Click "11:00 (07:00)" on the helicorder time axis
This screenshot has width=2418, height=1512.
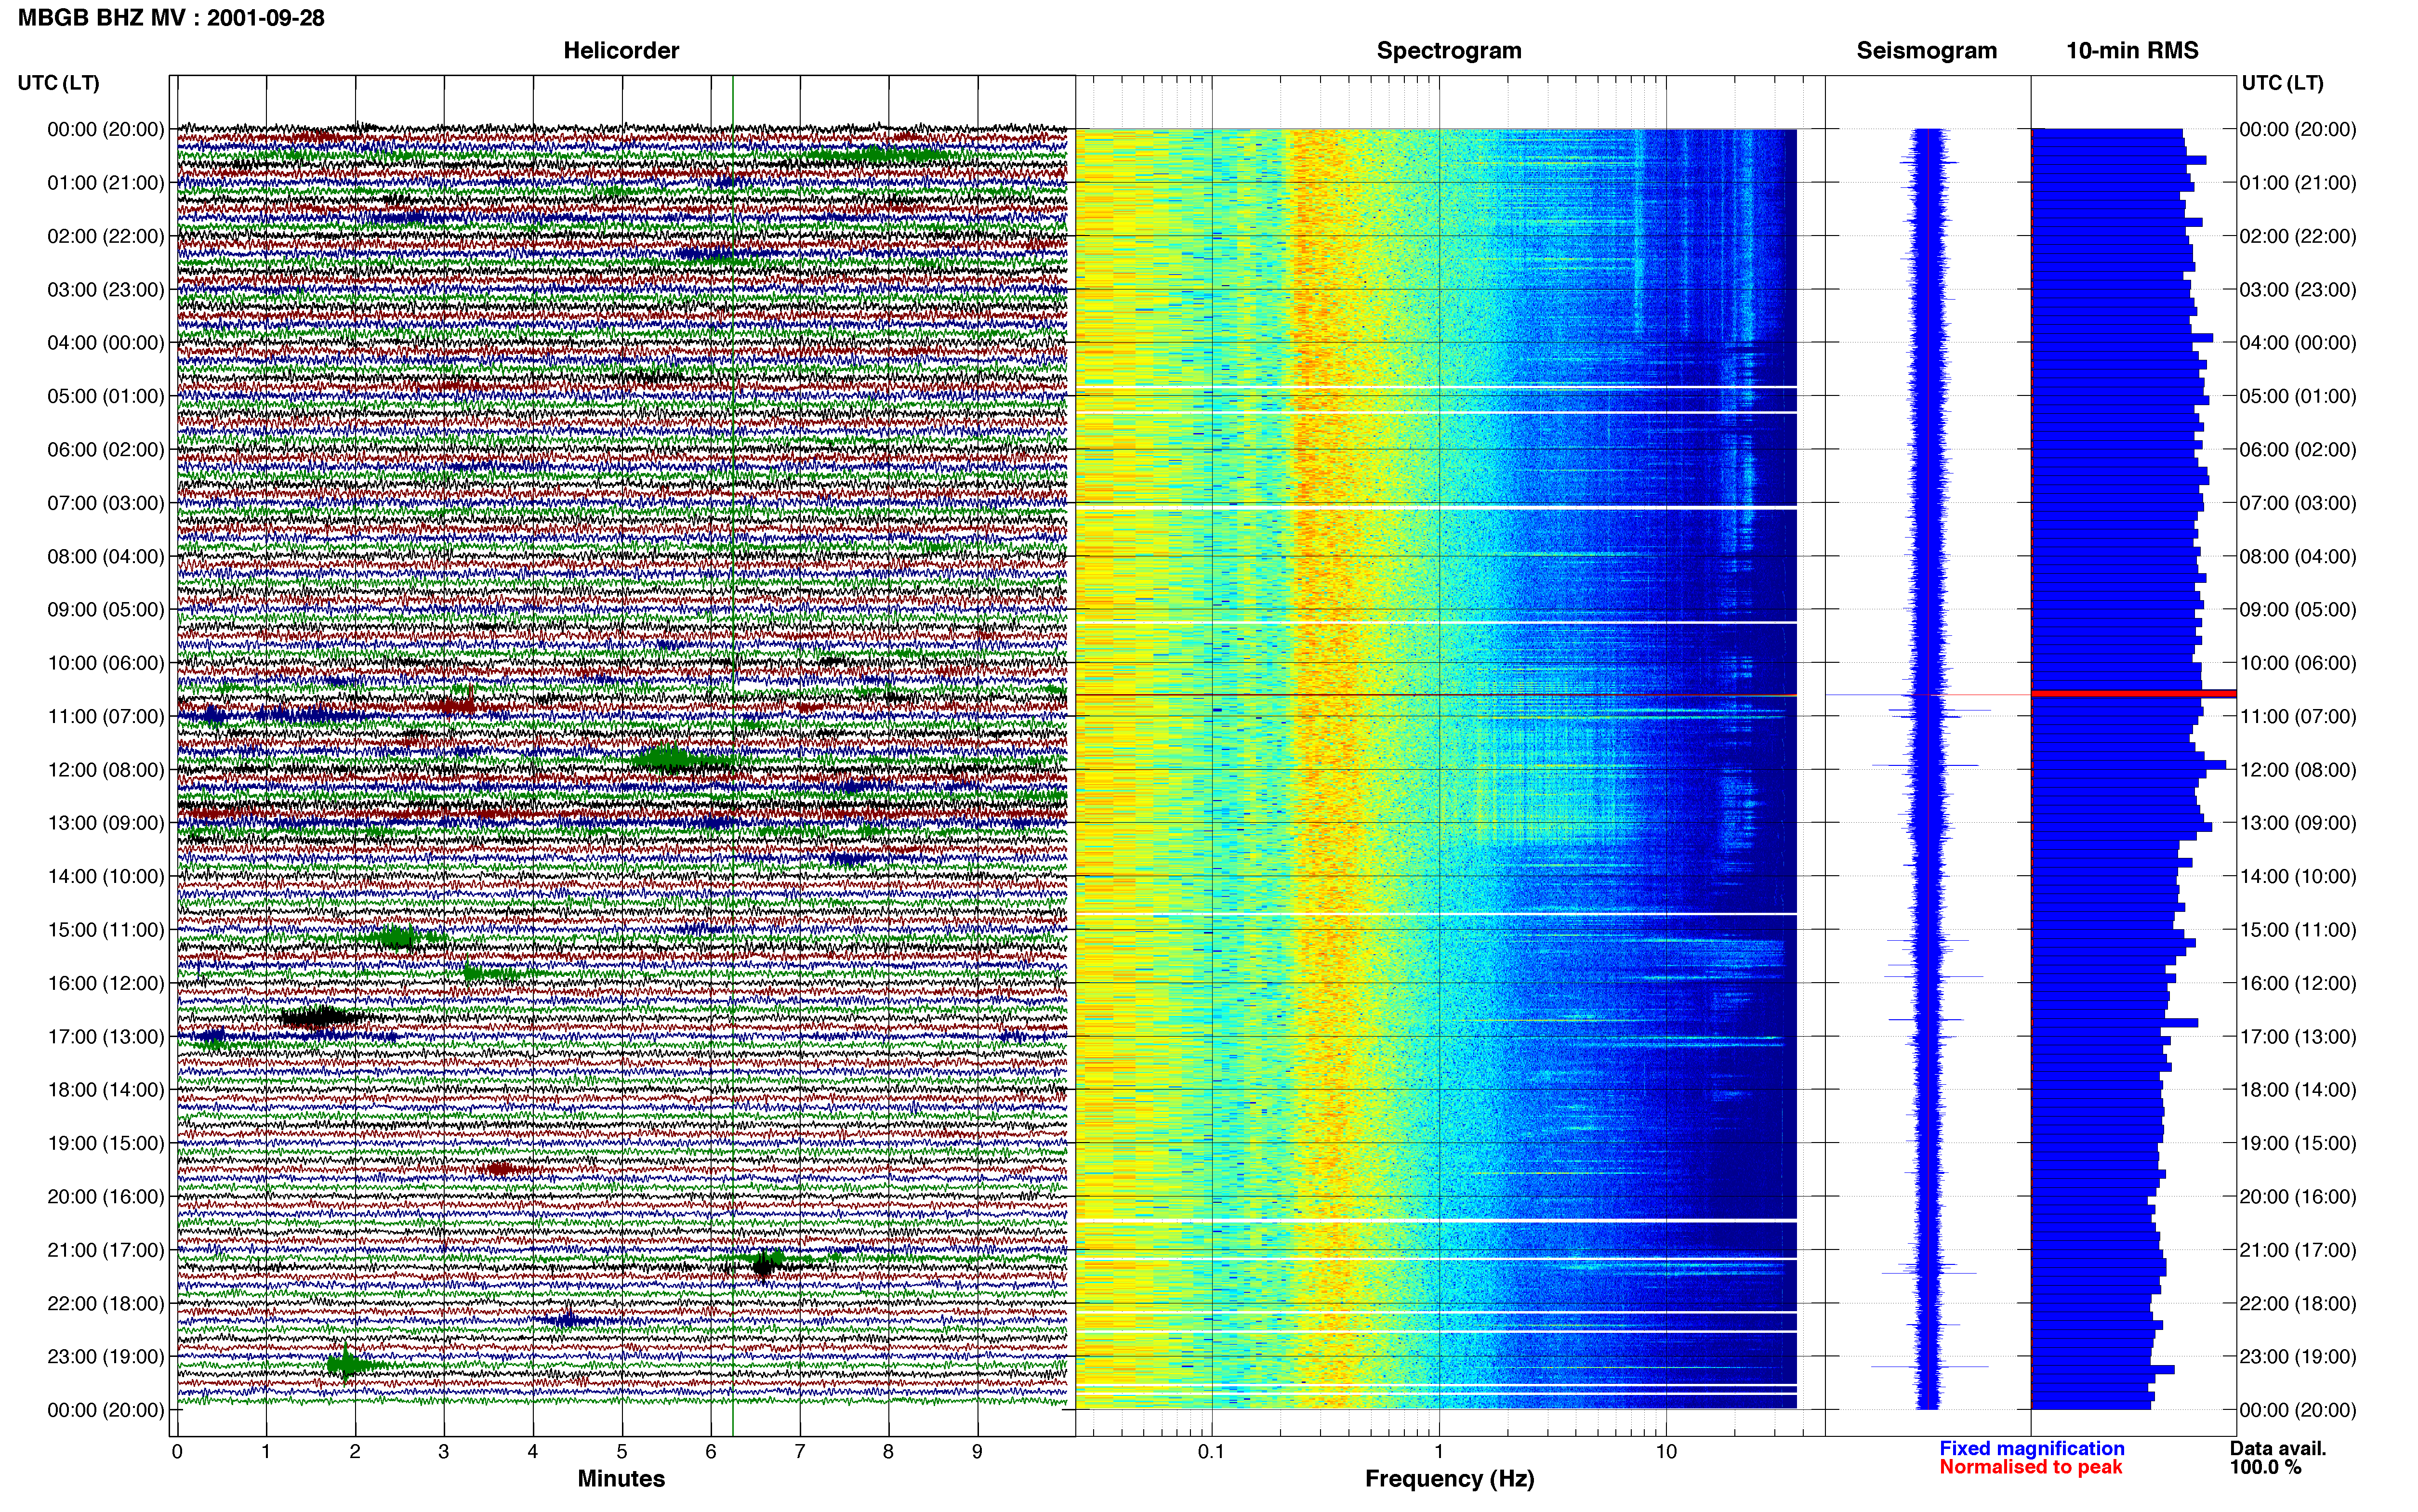[106, 716]
